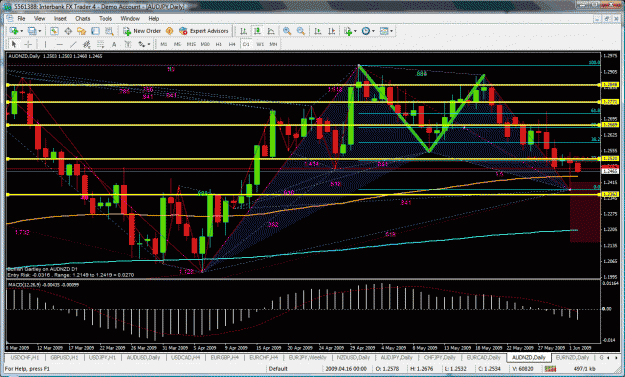Expand the Profiles dropdown arrow
Viewport: 625px width, 377px height.
click(x=39, y=31)
